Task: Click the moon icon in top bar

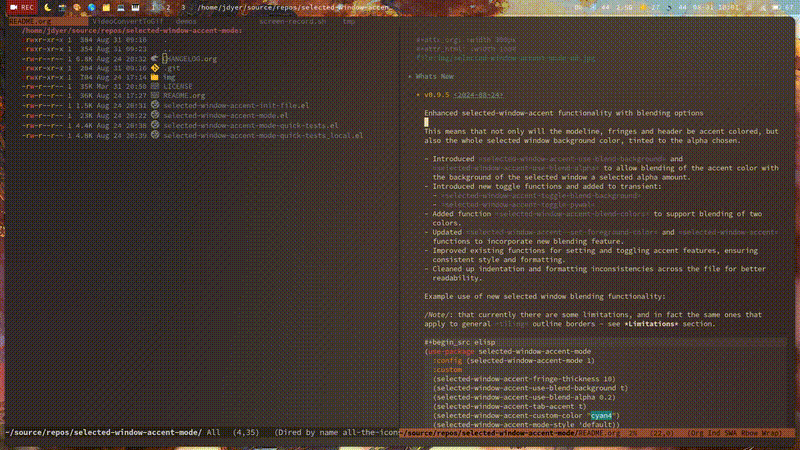Action: [x=47, y=7]
